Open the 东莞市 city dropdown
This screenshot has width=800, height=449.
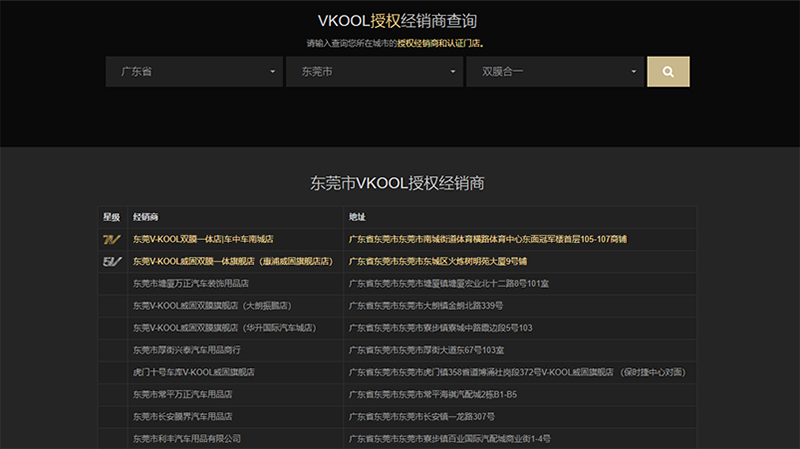tap(374, 71)
